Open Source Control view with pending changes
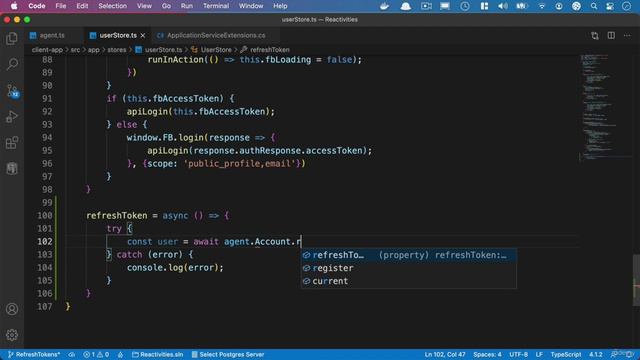 (x=12, y=91)
